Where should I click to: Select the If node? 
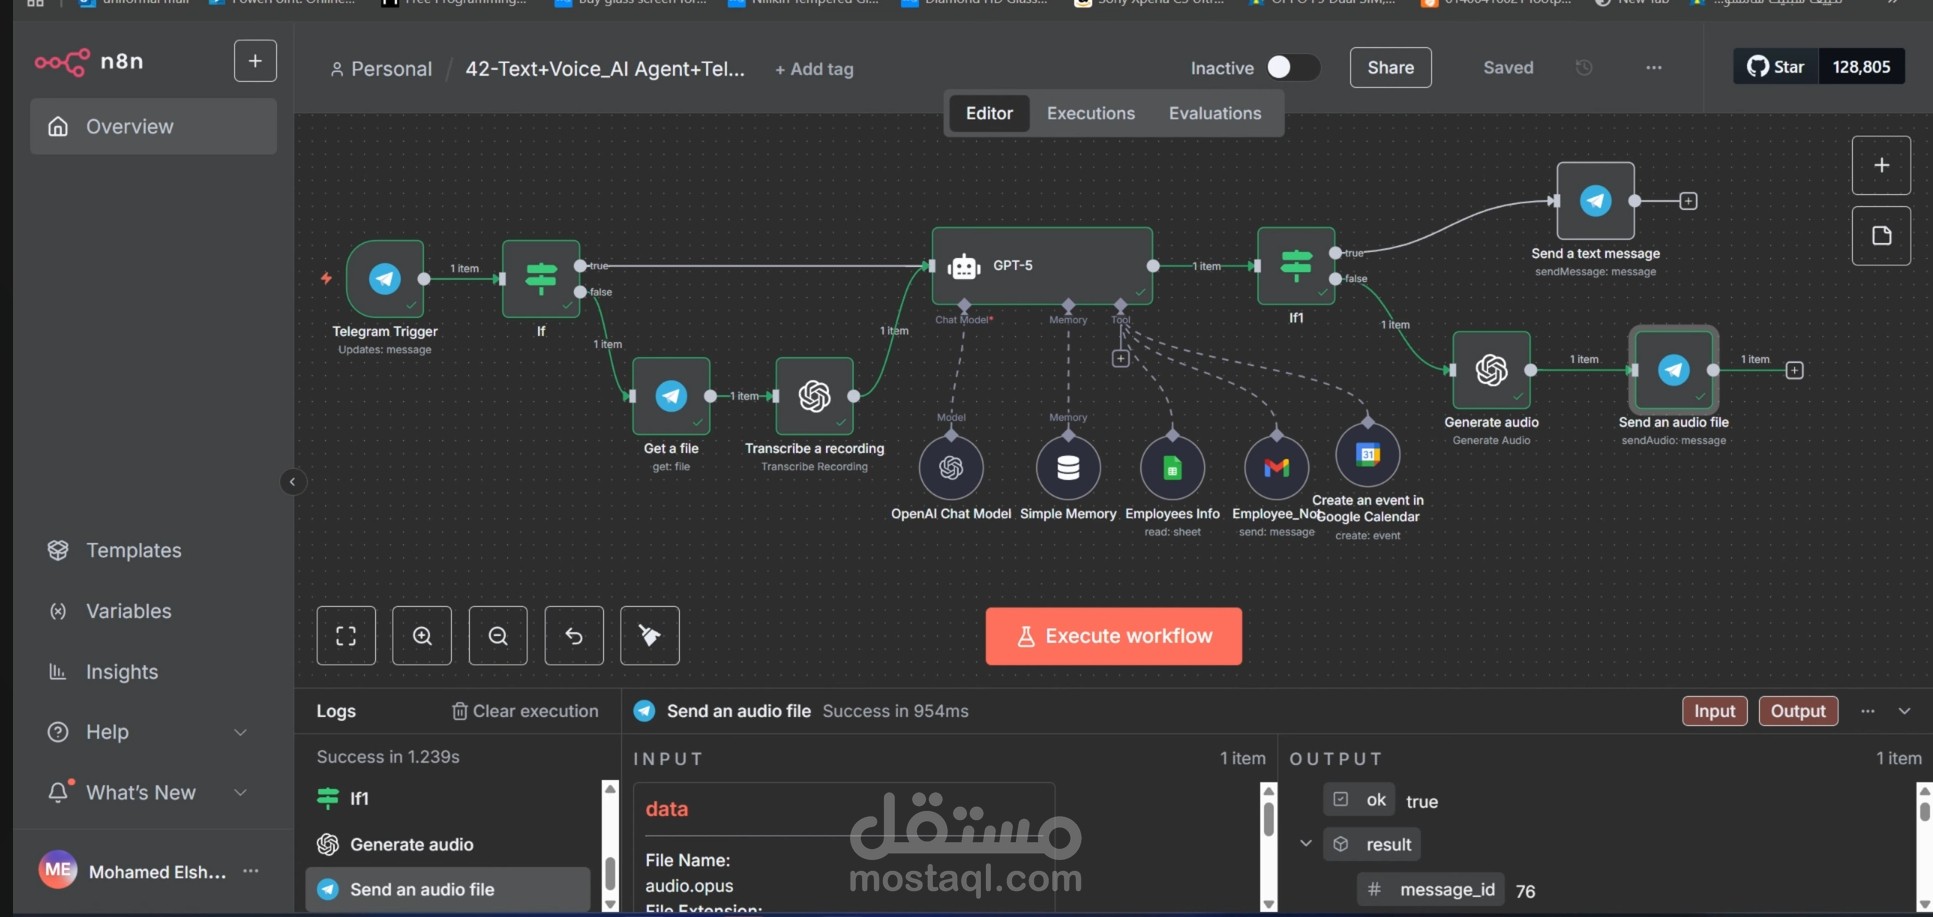(541, 278)
